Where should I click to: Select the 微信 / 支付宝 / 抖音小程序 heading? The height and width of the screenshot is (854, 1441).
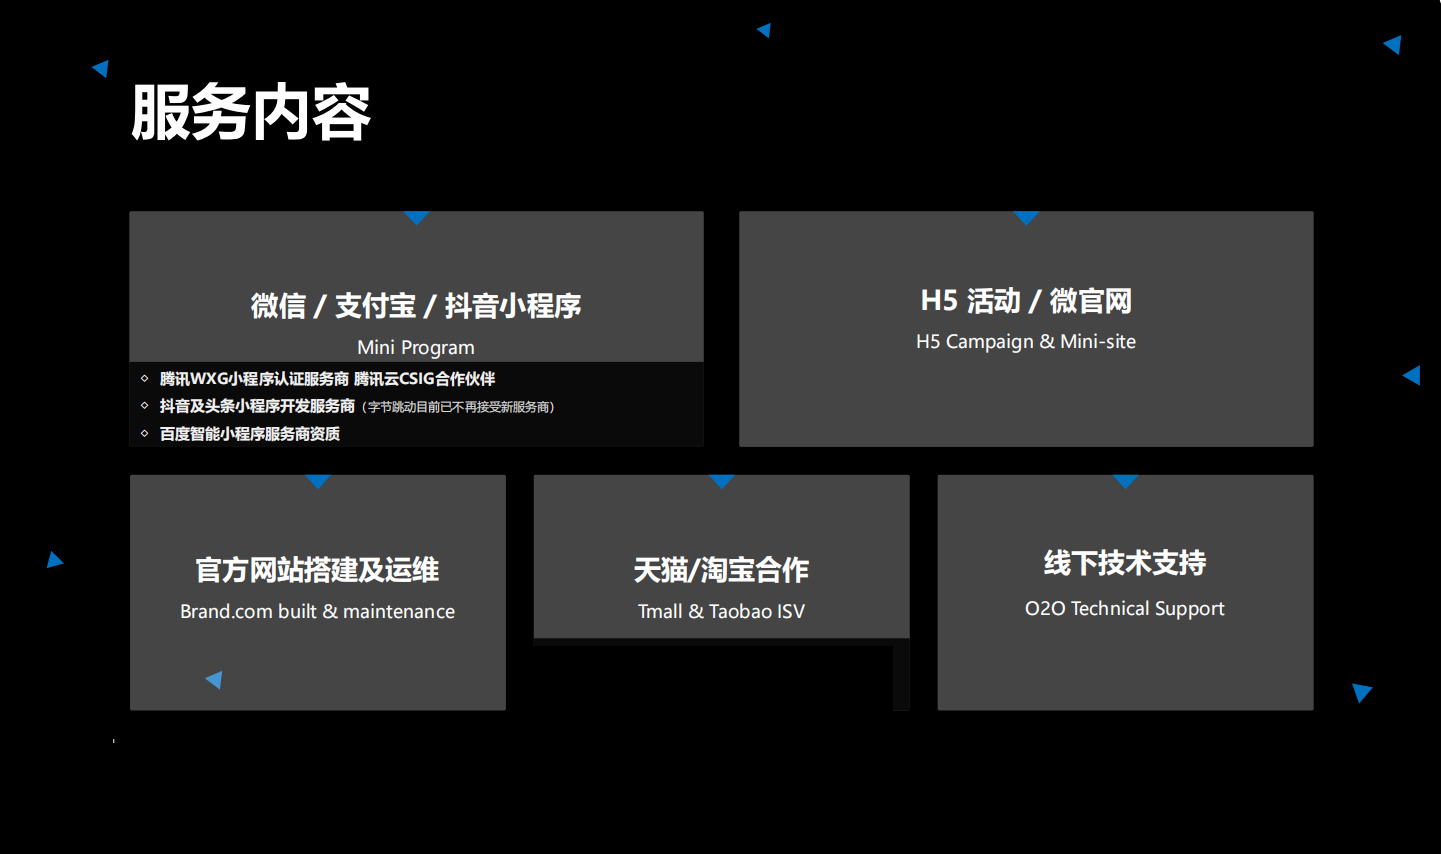pos(416,306)
